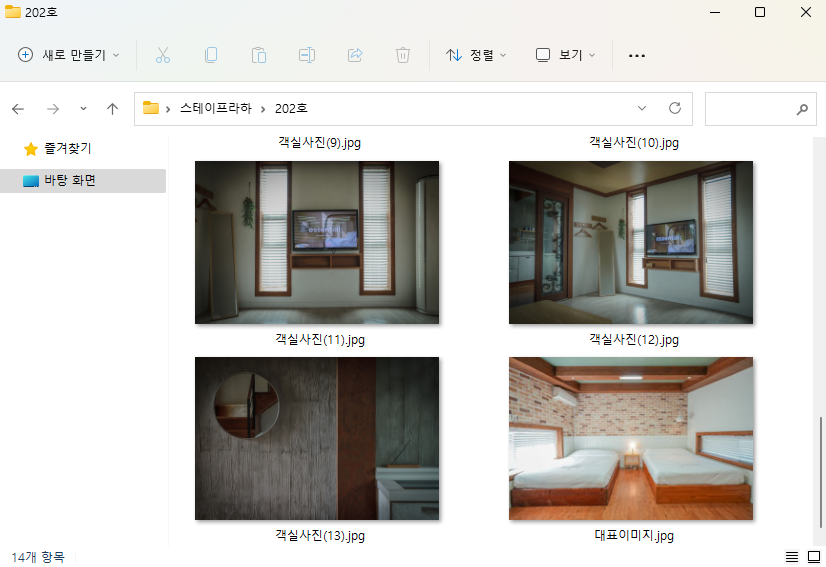Close the 202호 window
The height and width of the screenshot is (567, 826).
(x=805, y=12)
